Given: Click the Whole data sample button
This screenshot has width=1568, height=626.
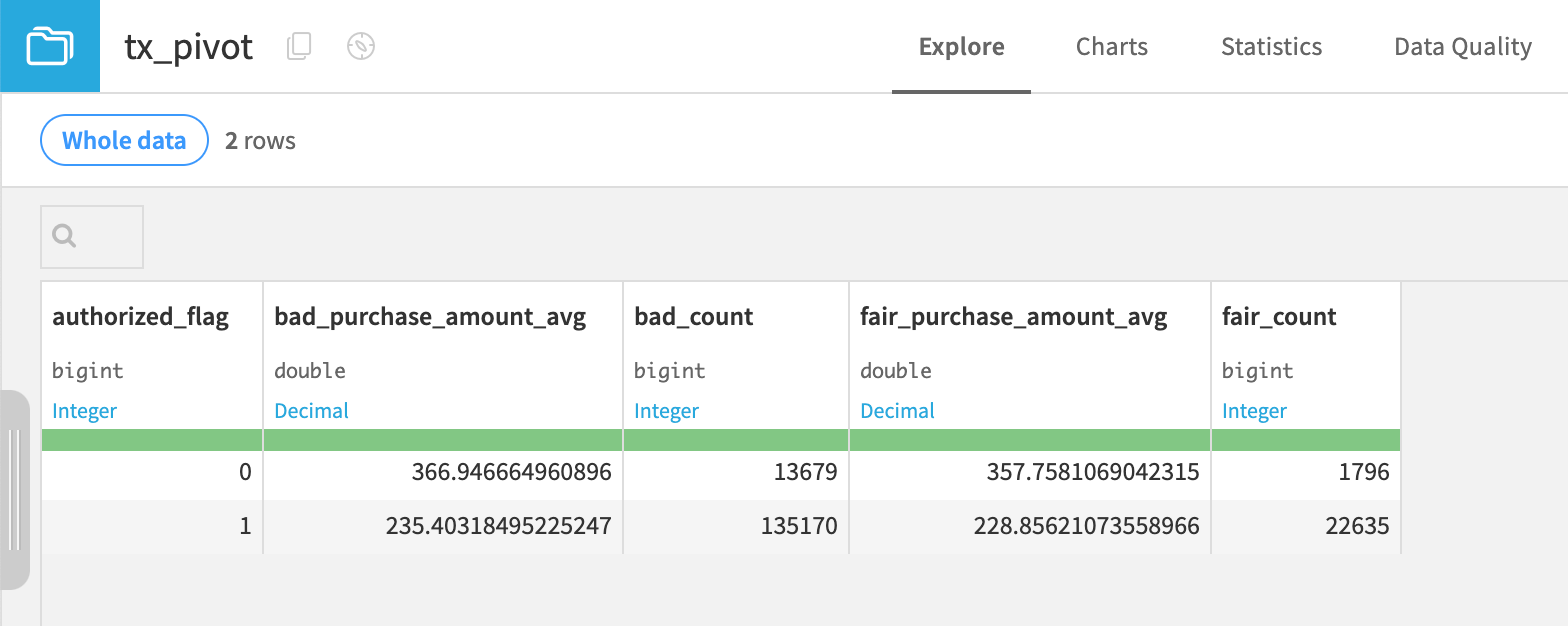Looking at the screenshot, I should (x=124, y=141).
